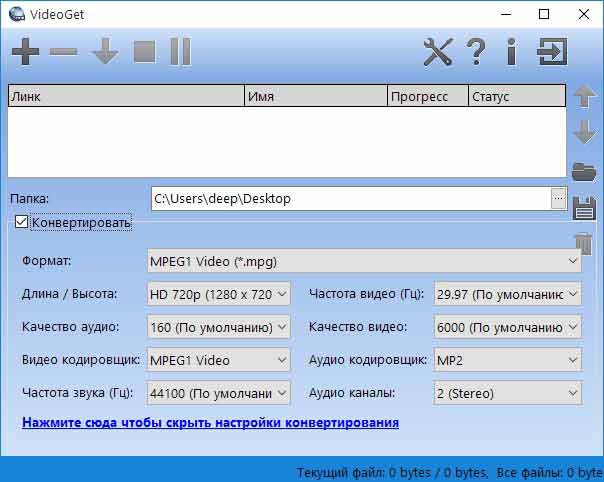Move item down with the side down arrow
Image resolution: width=604 pixels, height=482 pixels.
pos(584,132)
